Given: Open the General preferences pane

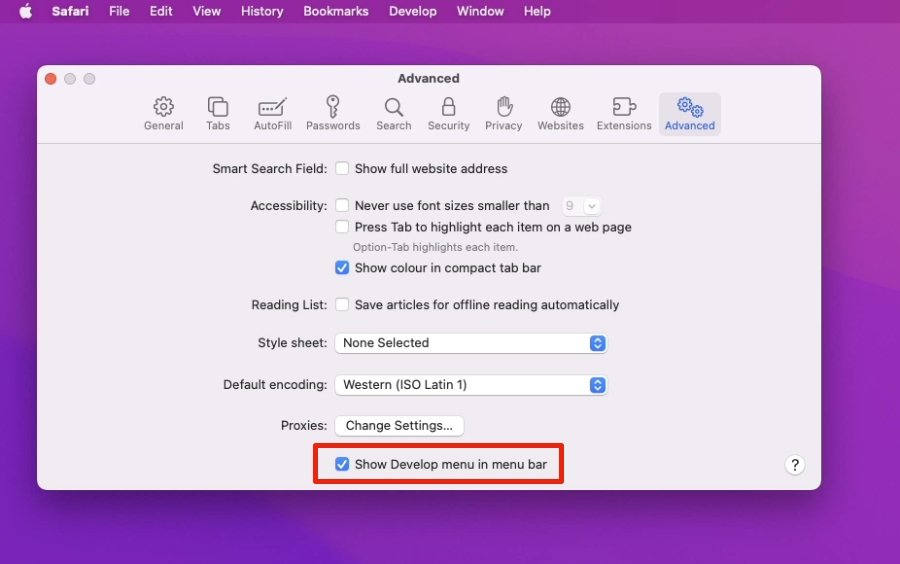Looking at the screenshot, I should click(x=164, y=114).
